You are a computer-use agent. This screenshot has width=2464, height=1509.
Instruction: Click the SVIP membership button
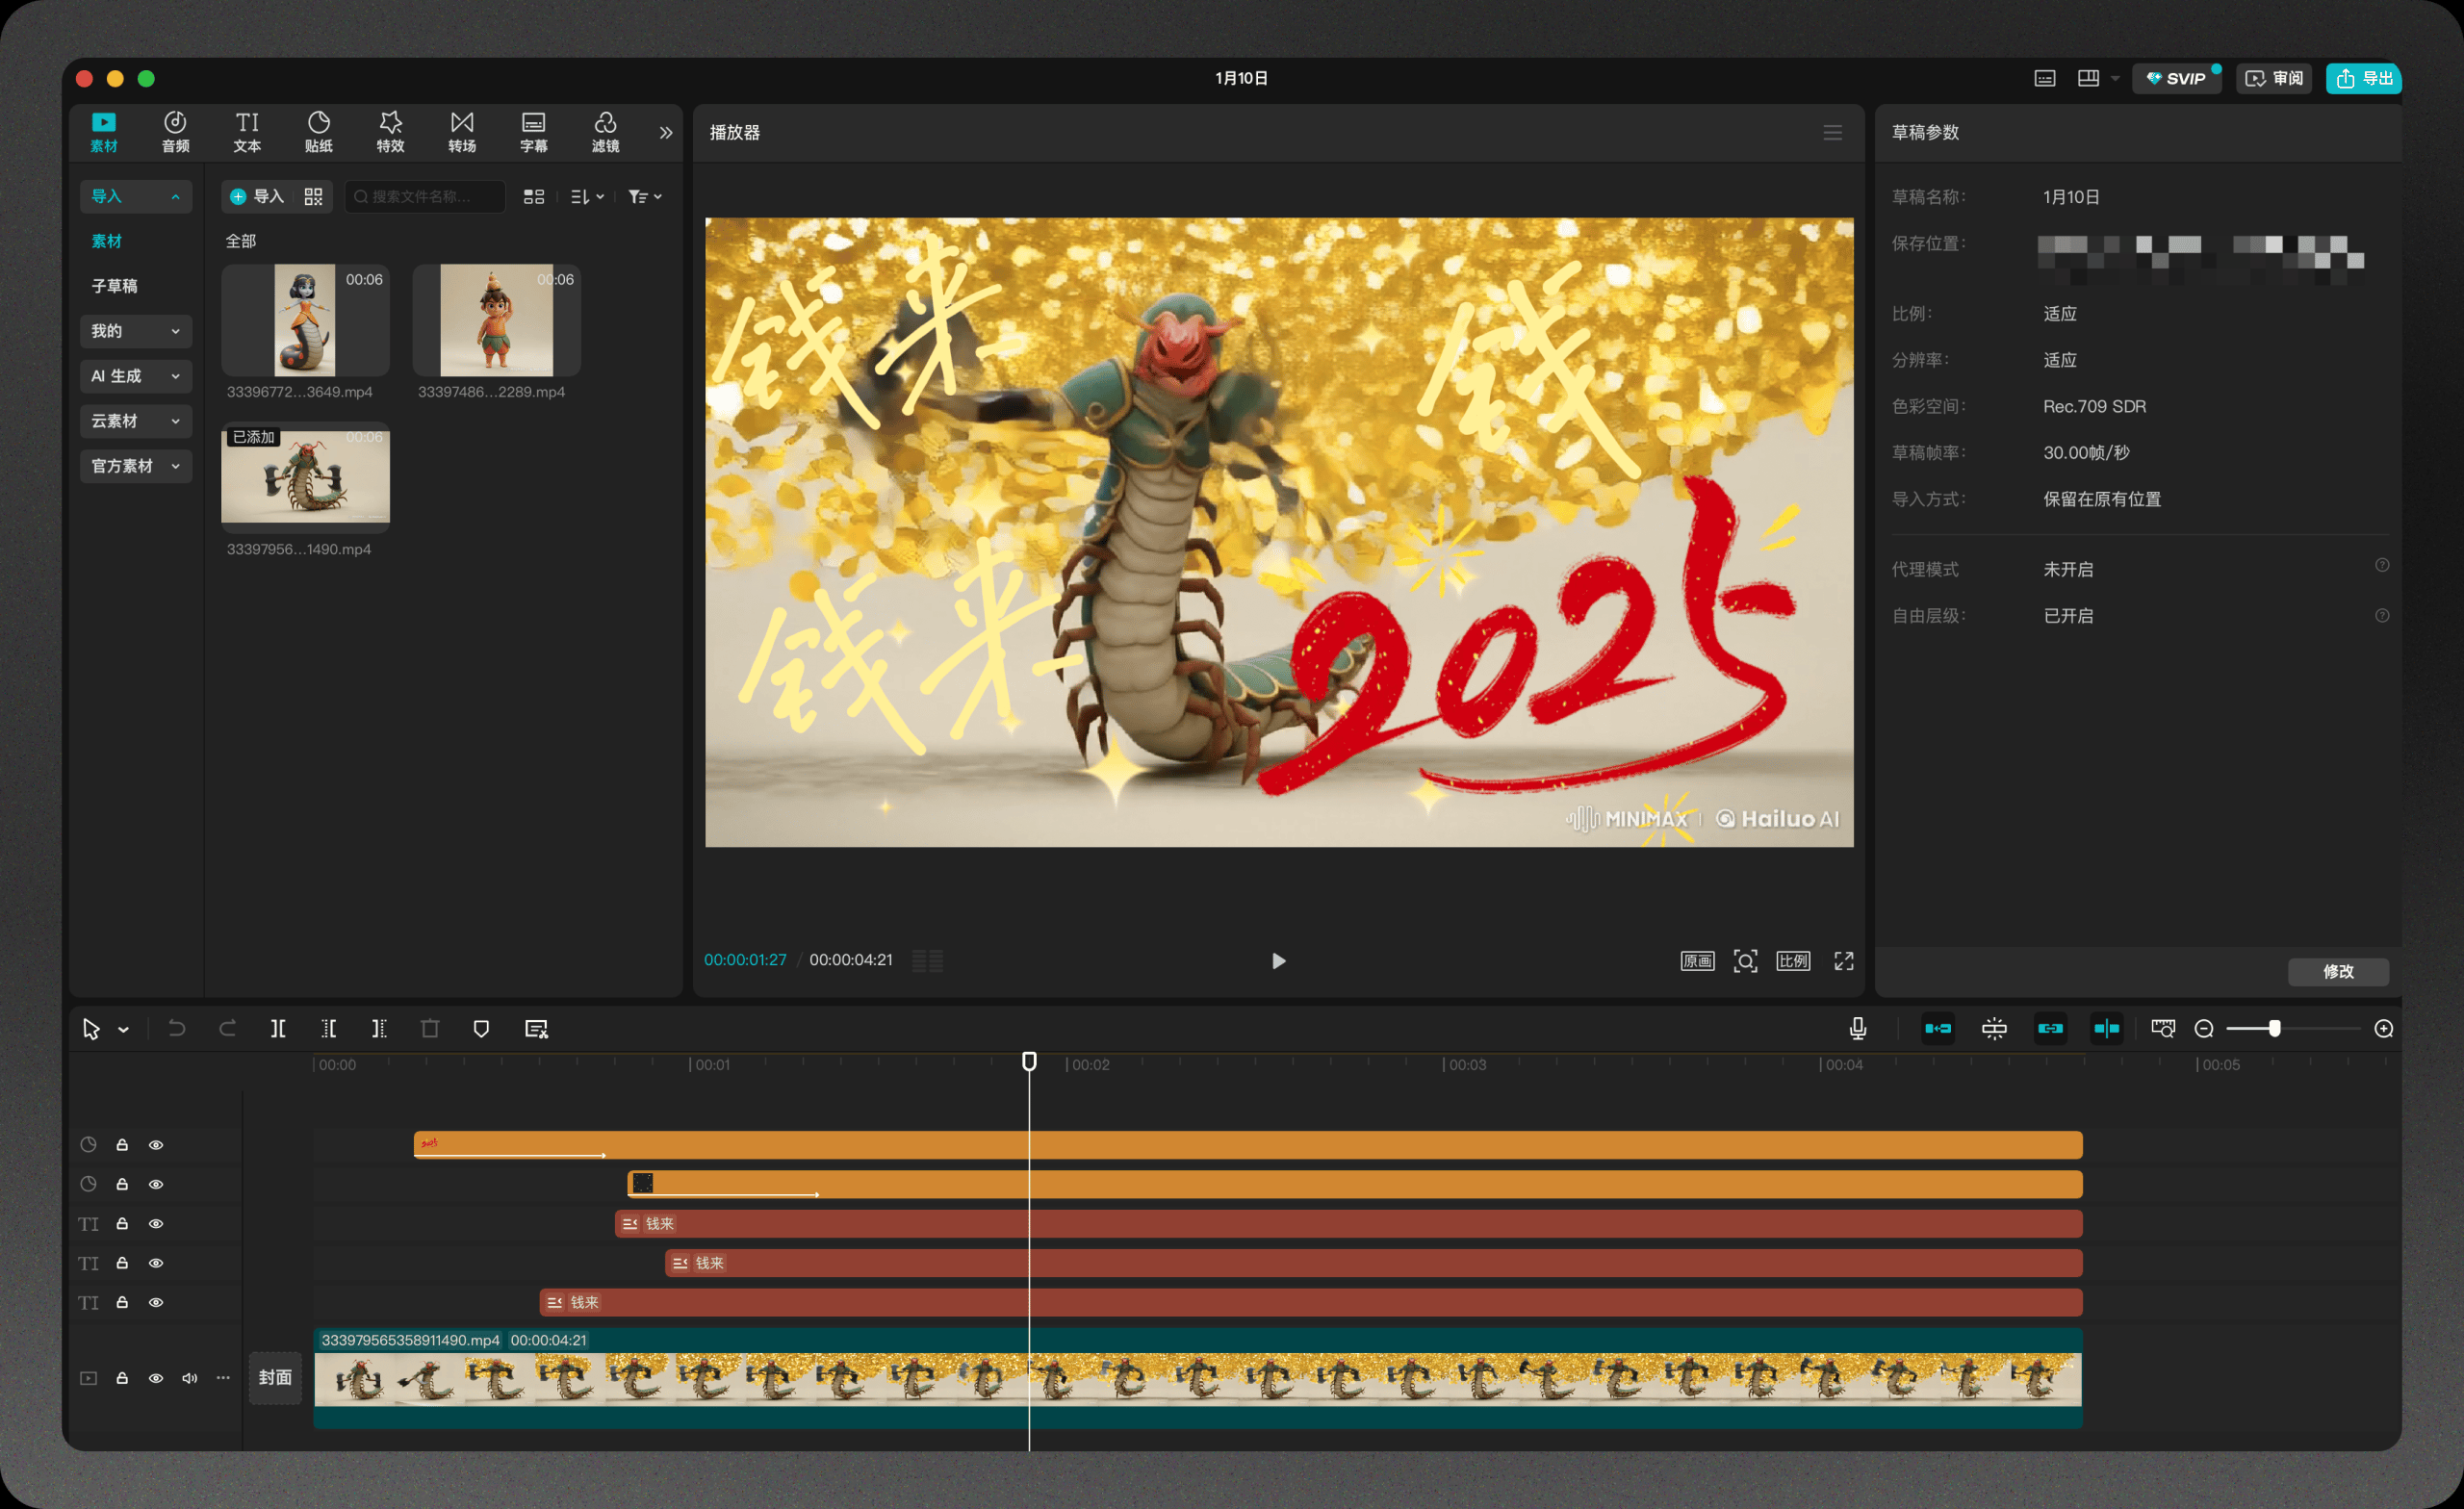pyautogui.click(x=2176, y=78)
